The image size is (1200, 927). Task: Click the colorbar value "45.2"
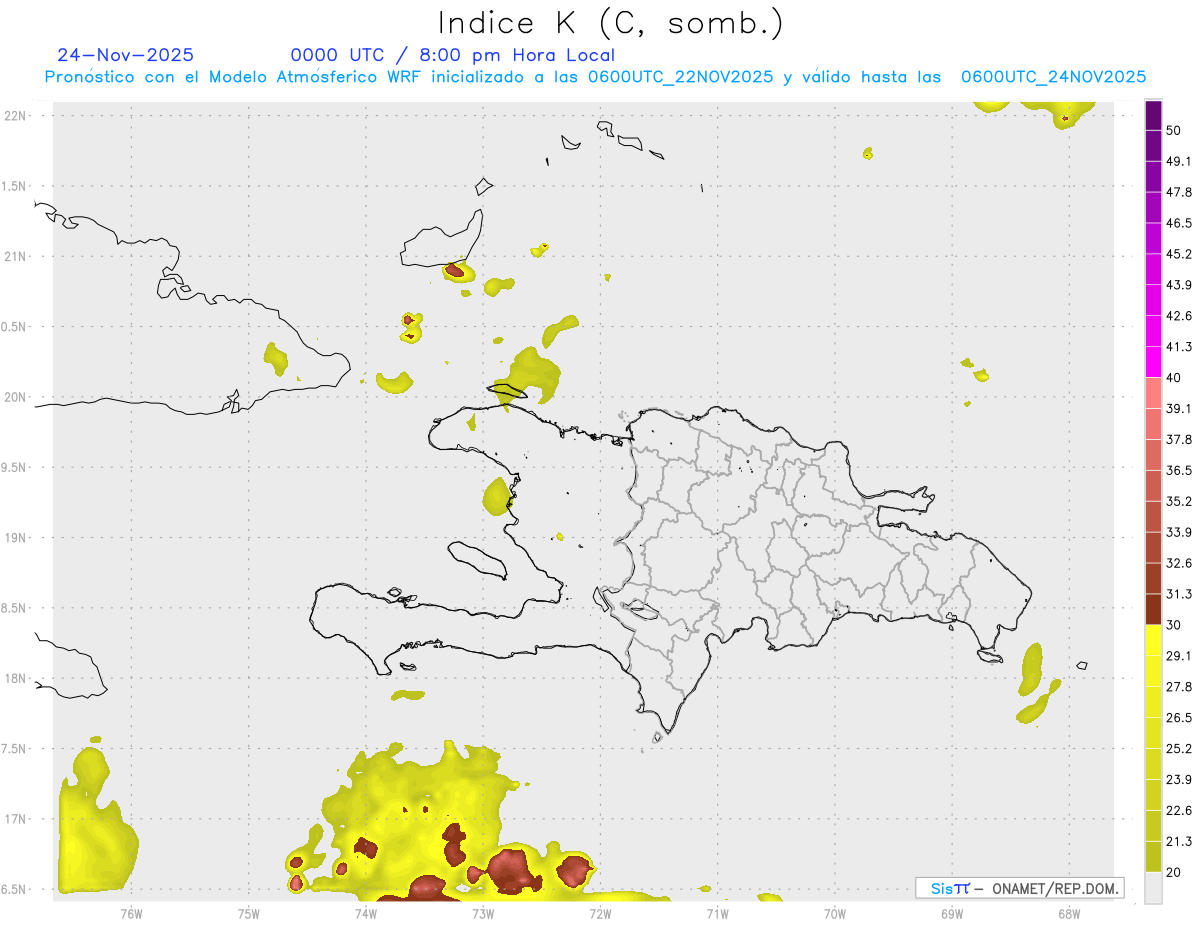click(1179, 254)
